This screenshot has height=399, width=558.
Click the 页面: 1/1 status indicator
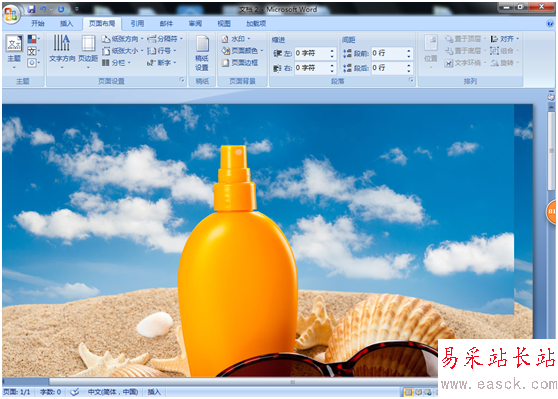click(x=16, y=392)
